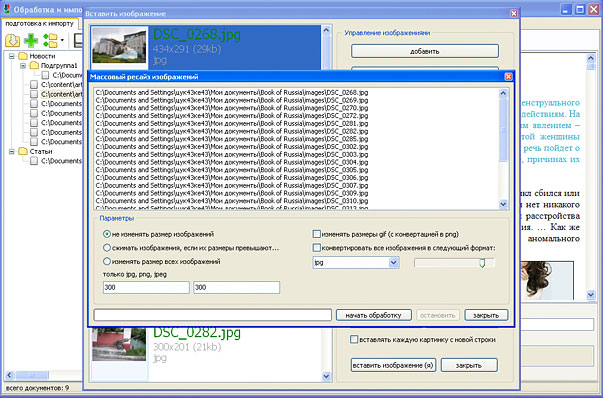Click начать обработку button

373,315
